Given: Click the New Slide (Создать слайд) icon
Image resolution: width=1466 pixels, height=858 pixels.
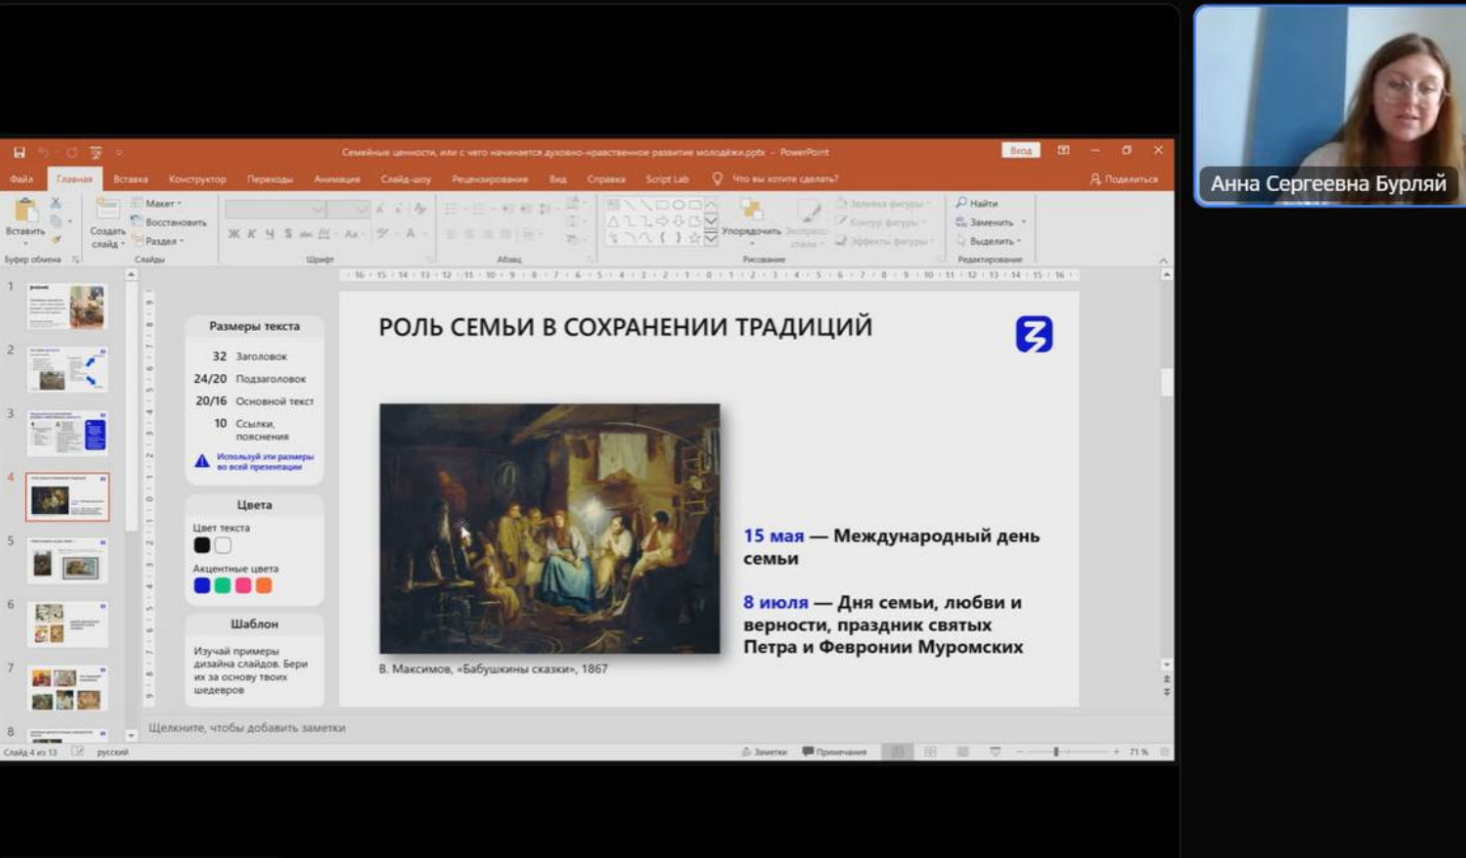Looking at the screenshot, I should tap(106, 208).
